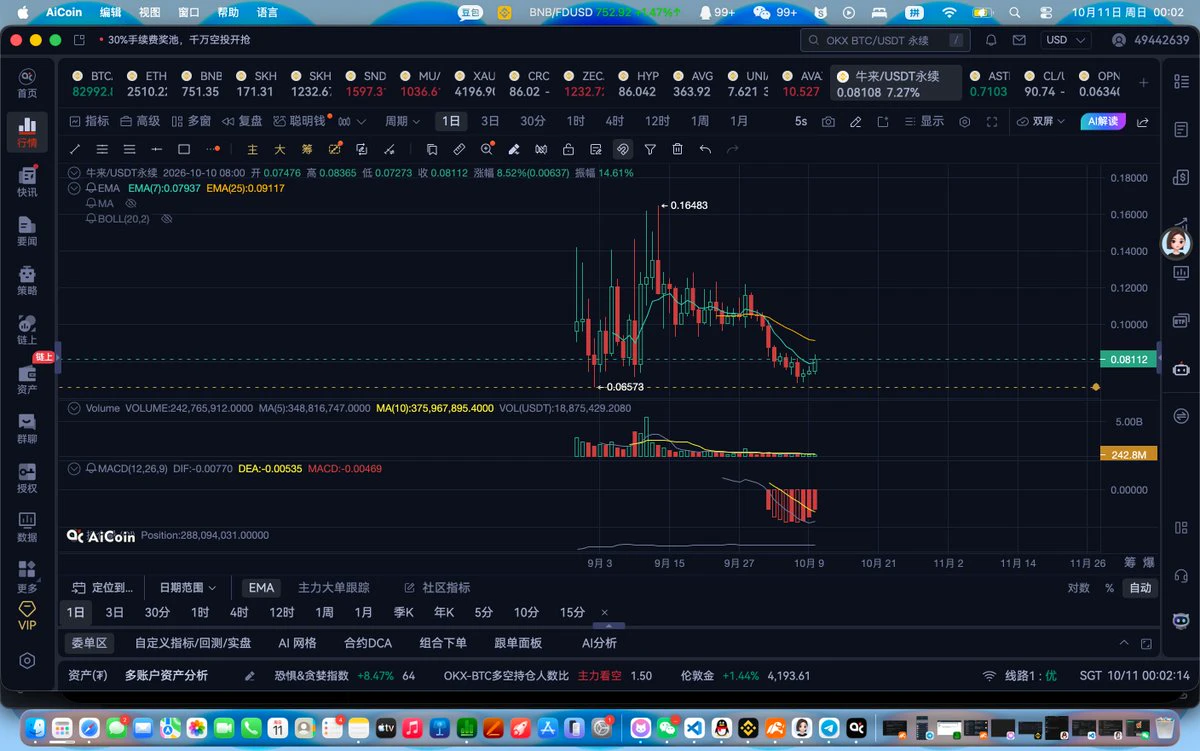Click the 复盘 replay button
The width and height of the screenshot is (1200, 751).
click(x=241, y=121)
